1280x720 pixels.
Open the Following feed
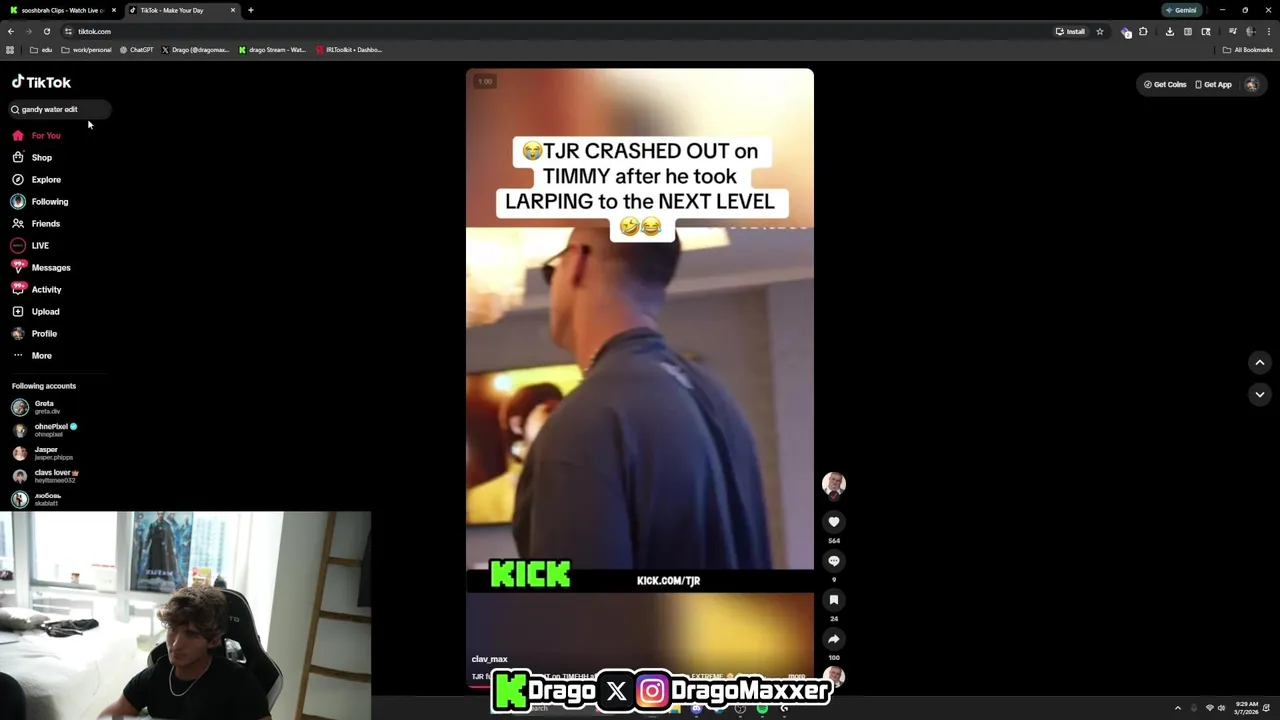tap(40, 201)
